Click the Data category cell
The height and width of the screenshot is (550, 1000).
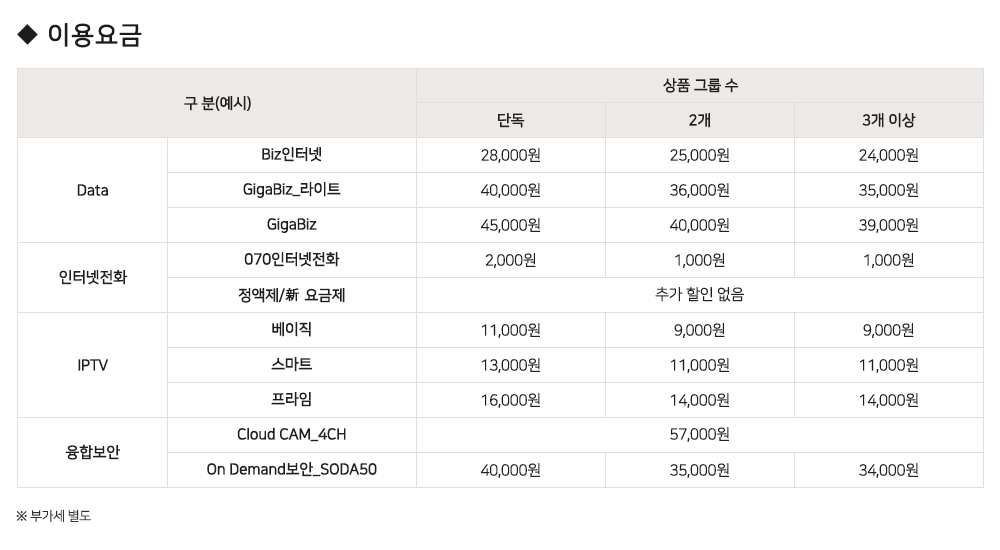click(92, 190)
